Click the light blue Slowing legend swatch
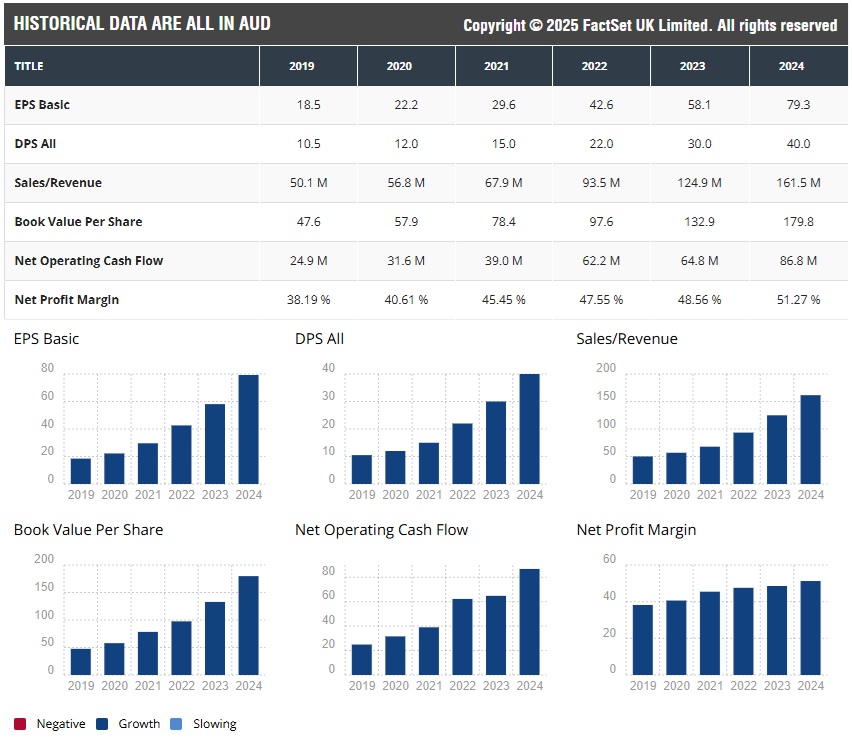The image size is (852, 739). click(177, 723)
